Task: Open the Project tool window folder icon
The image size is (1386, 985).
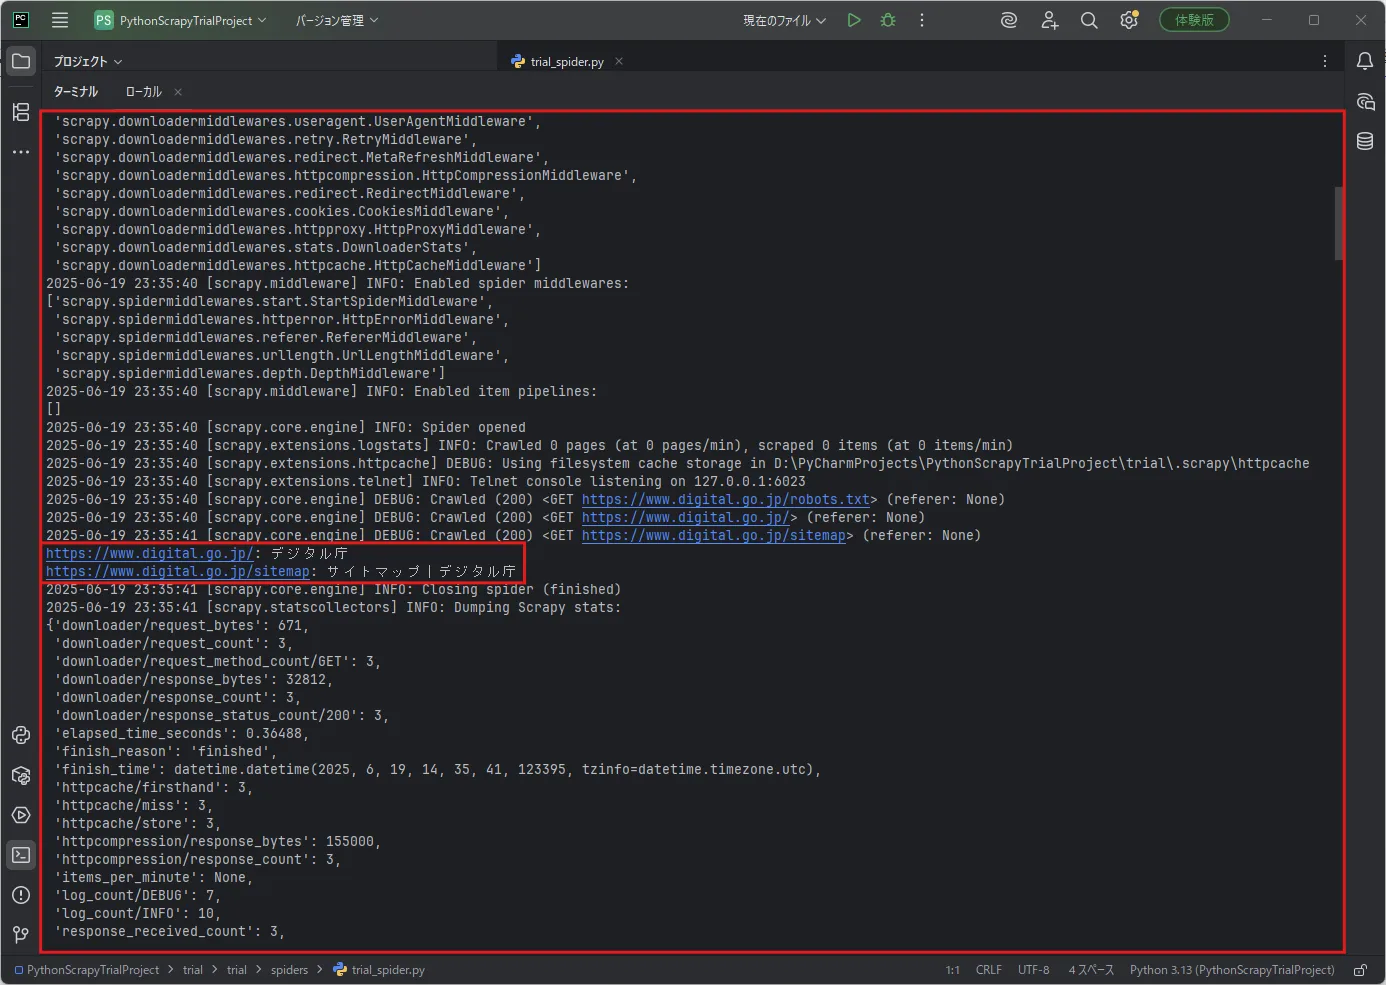Action: point(21,61)
